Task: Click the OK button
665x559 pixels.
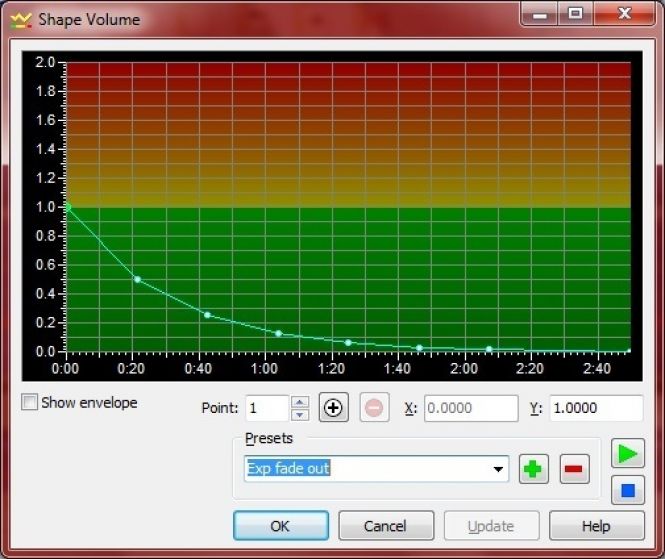Action: coord(281,525)
